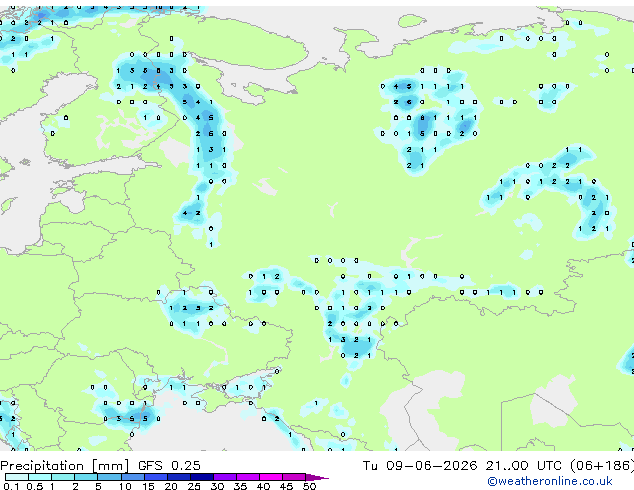Click the '30' legend scale value
Screen dimensions: 634x490
[x=217, y=486]
